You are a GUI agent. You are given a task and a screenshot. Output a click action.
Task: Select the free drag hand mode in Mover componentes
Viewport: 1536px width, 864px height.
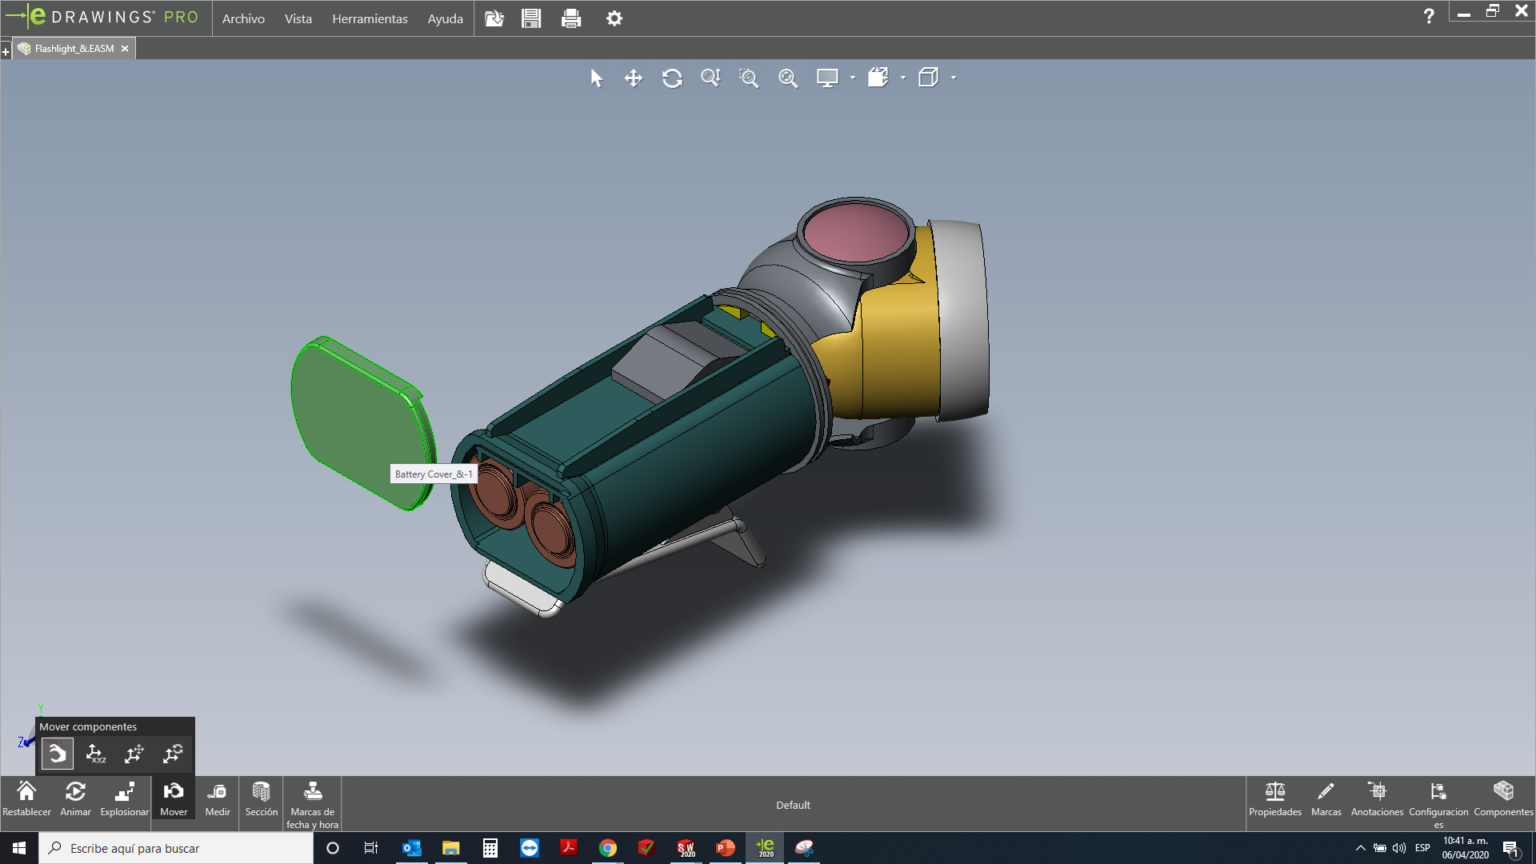click(x=57, y=754)
